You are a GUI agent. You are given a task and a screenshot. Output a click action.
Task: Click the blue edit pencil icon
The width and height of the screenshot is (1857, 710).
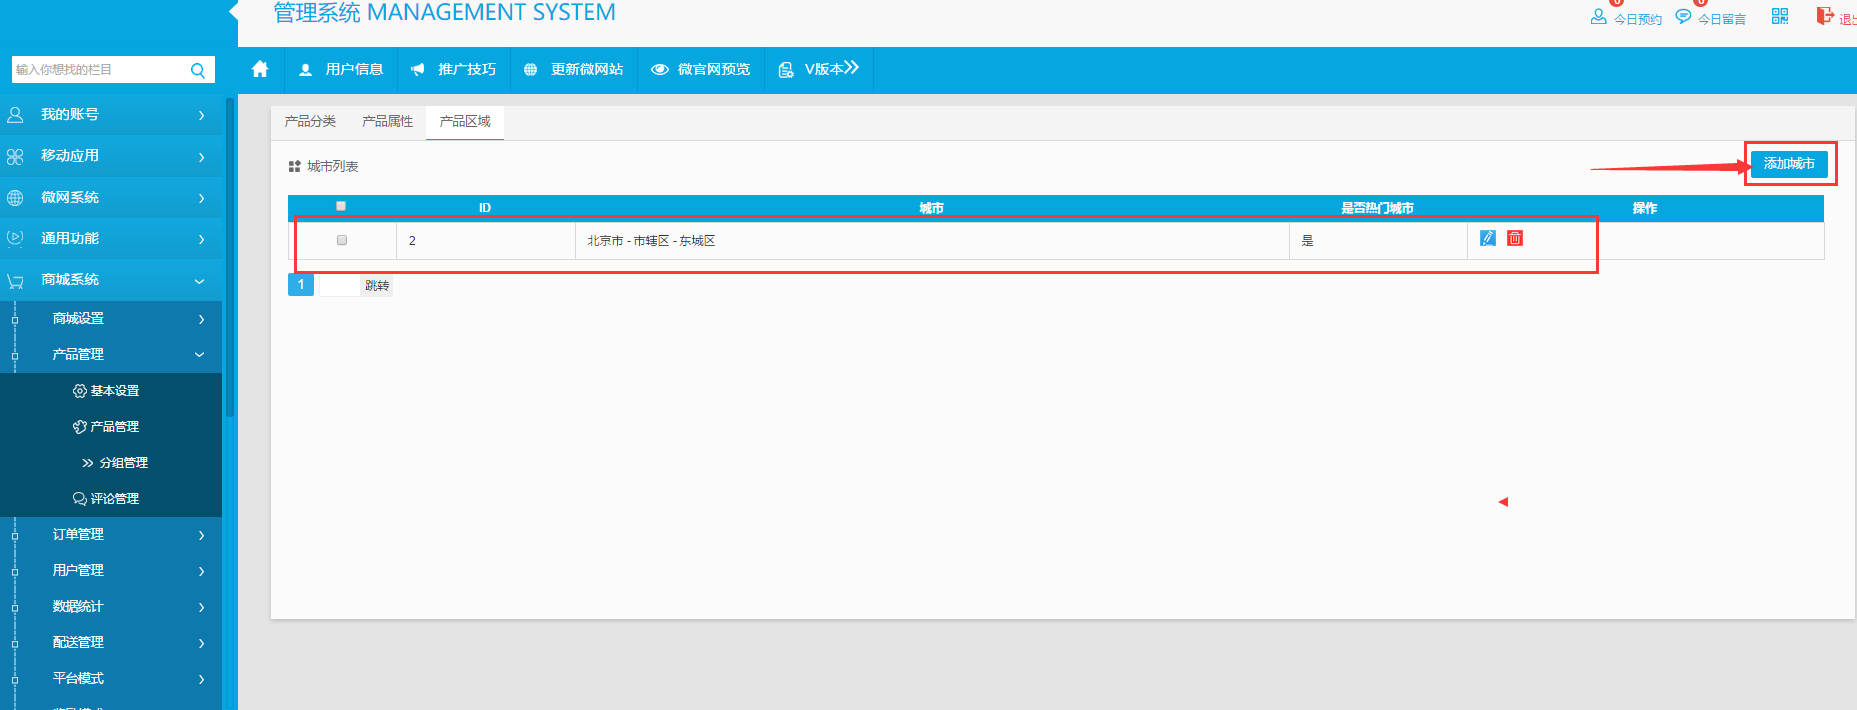[x=1488, y=238]
